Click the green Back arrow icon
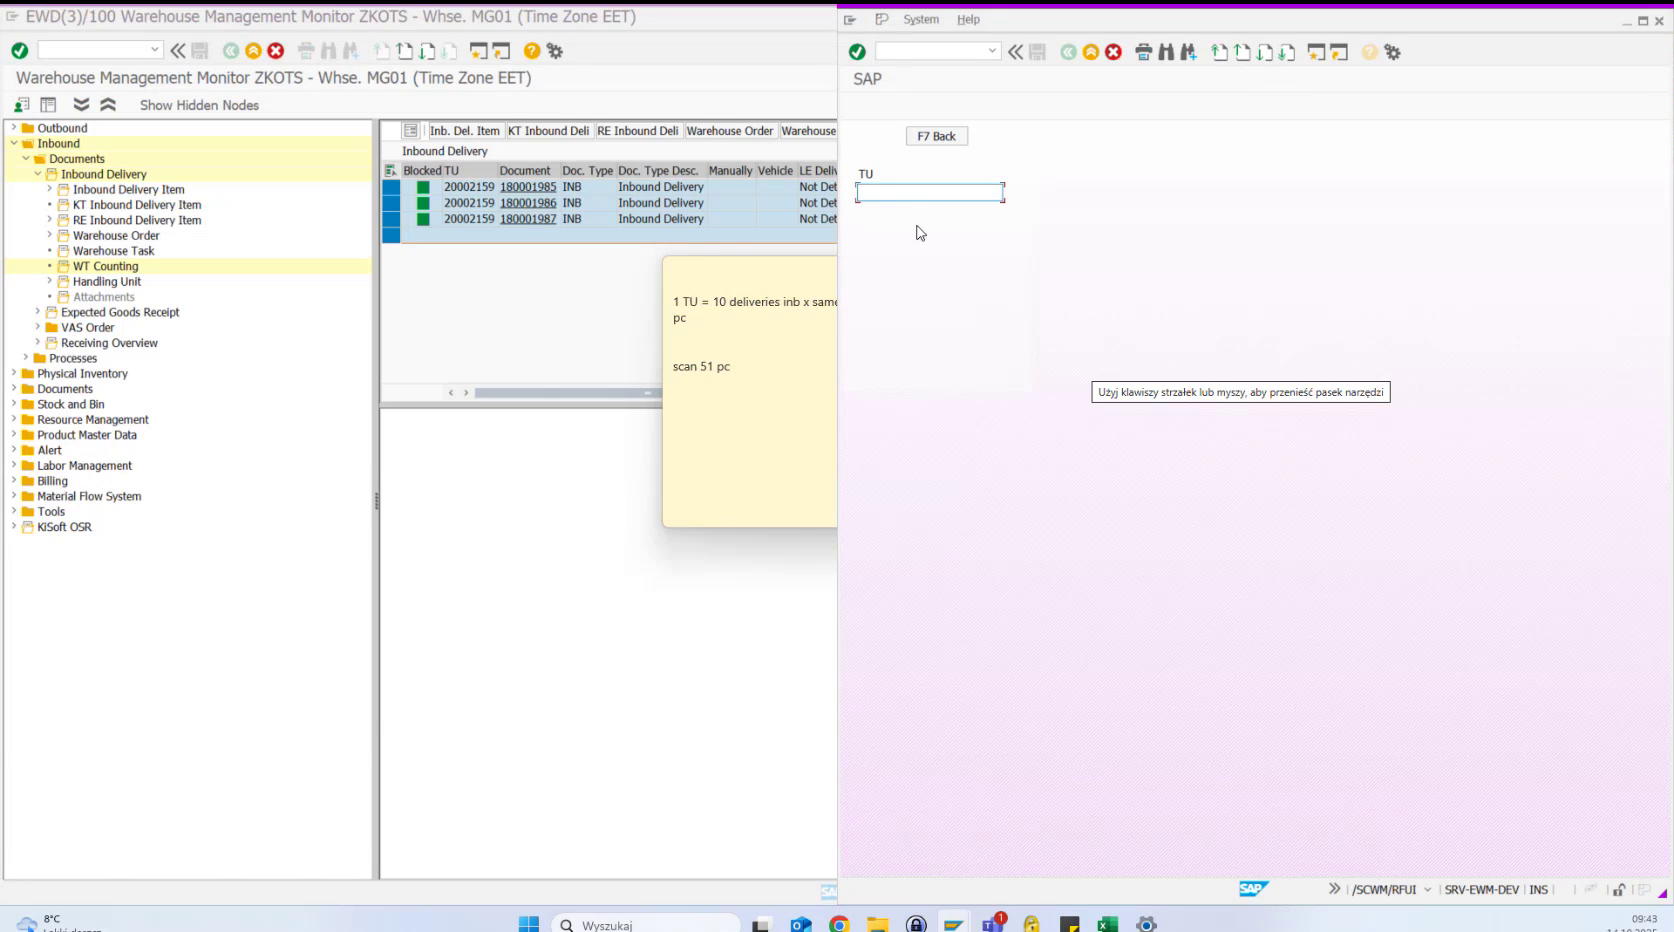1674x932 pixels. pos(230,50)
